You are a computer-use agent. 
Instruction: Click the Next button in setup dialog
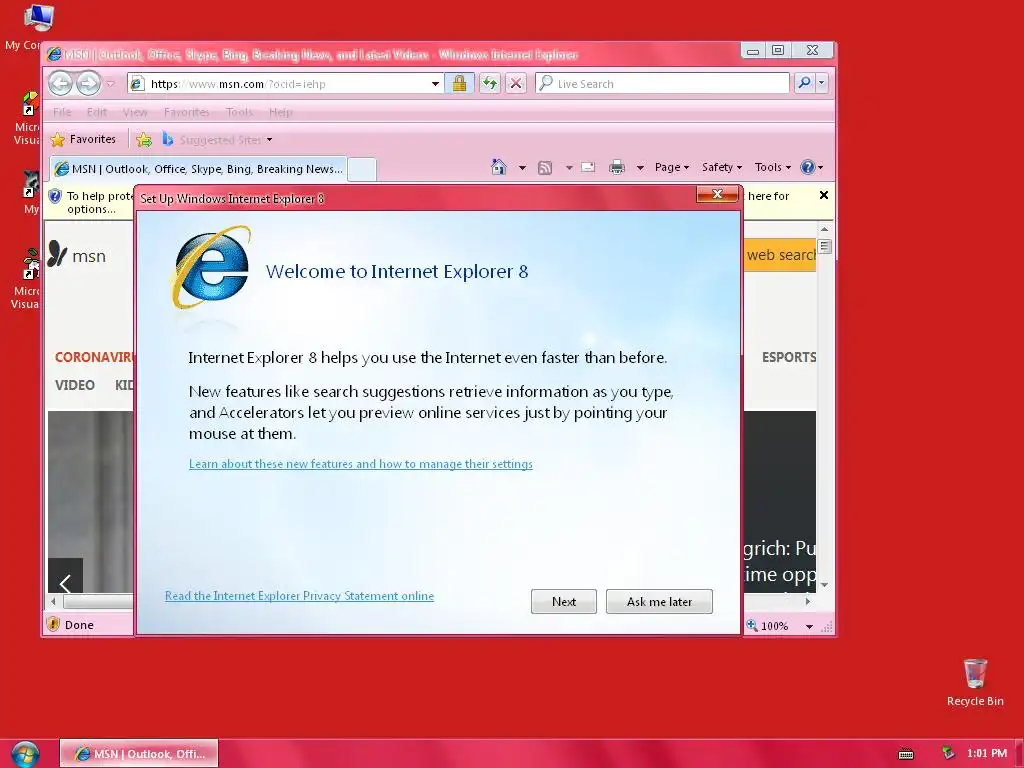(564, 601)
